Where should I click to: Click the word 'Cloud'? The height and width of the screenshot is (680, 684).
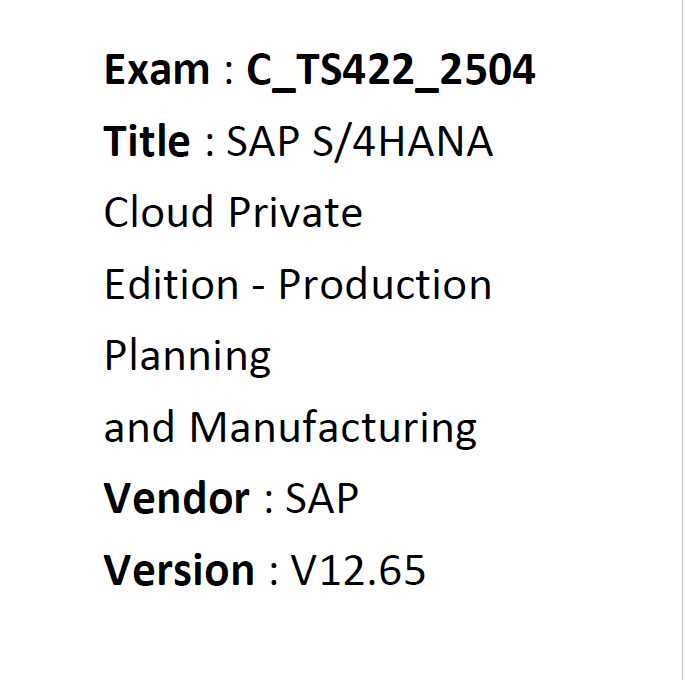coord(158,212)
